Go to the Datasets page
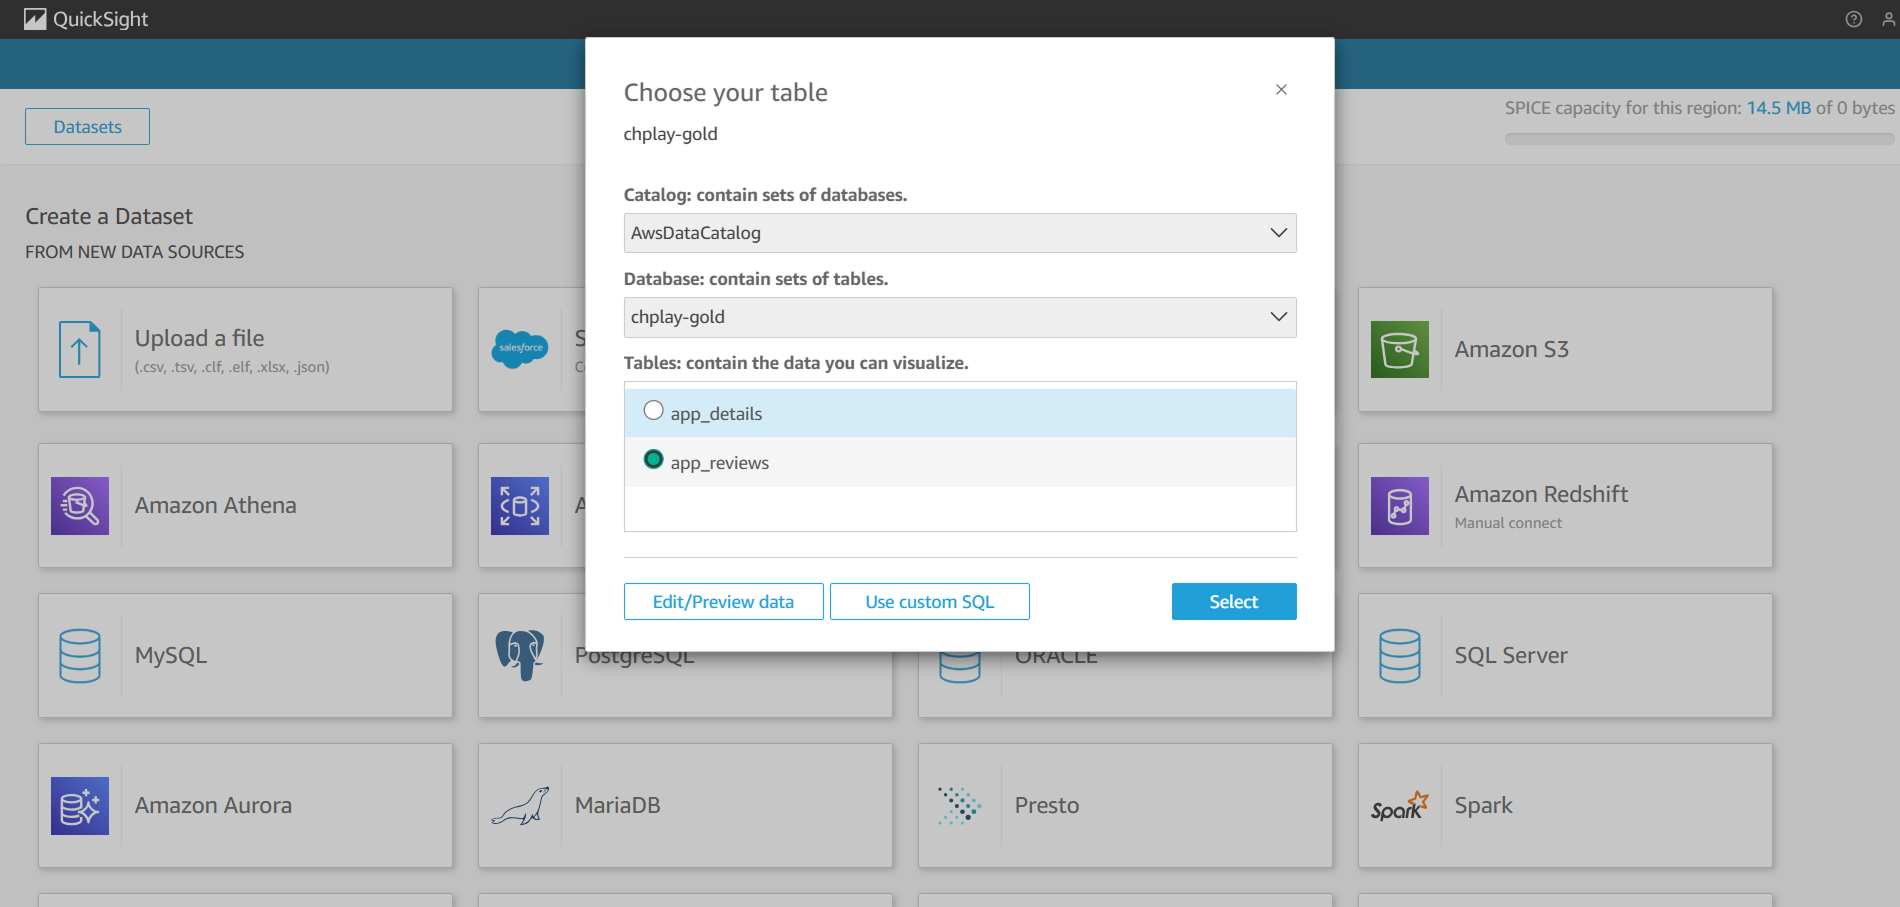Image resolution: width=1900 pixels, height=907 pixels. 88,127
